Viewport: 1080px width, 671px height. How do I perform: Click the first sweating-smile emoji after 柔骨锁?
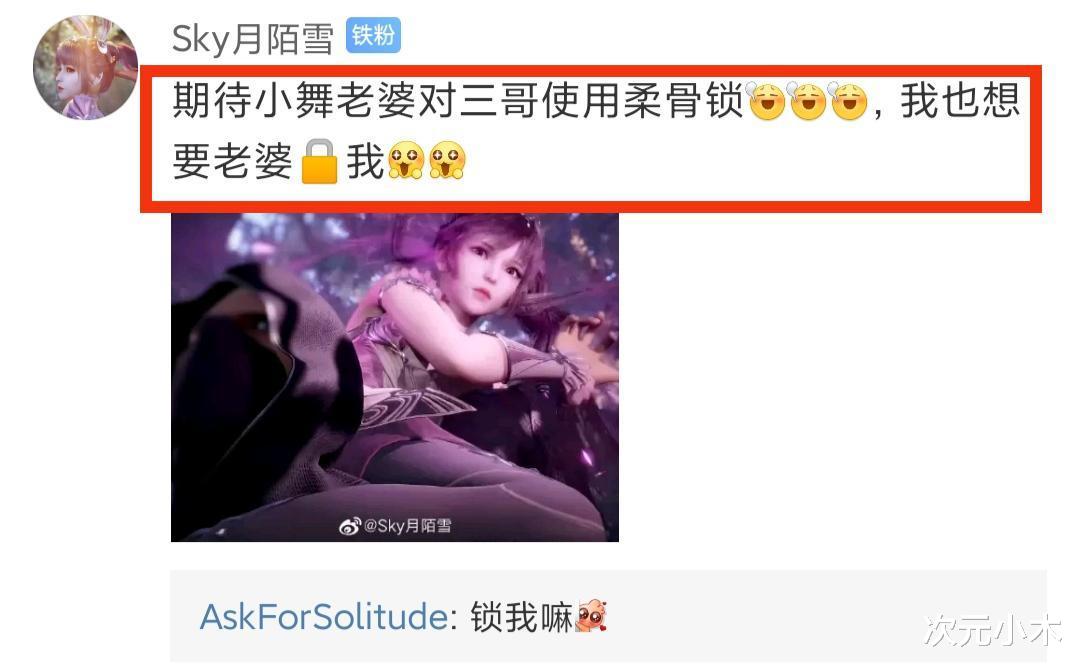tap(766, 101)
